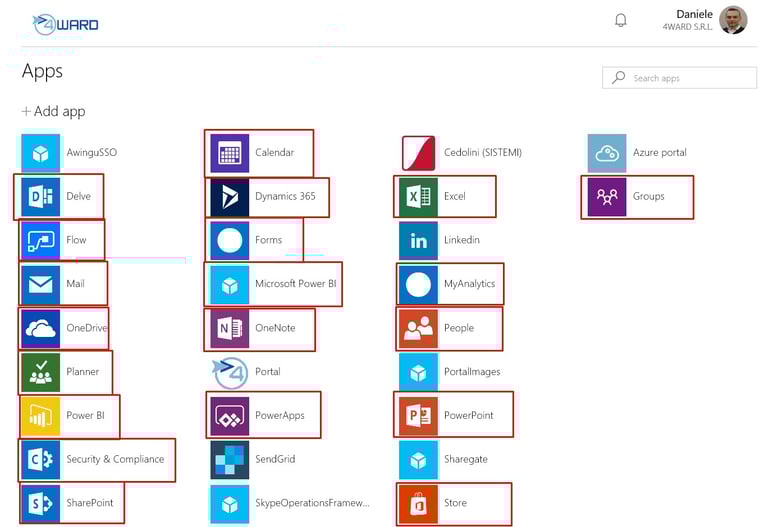Open the Calendar app icon
The width and height of the screenshot is (769, 527).
click(x=230, y=153)
